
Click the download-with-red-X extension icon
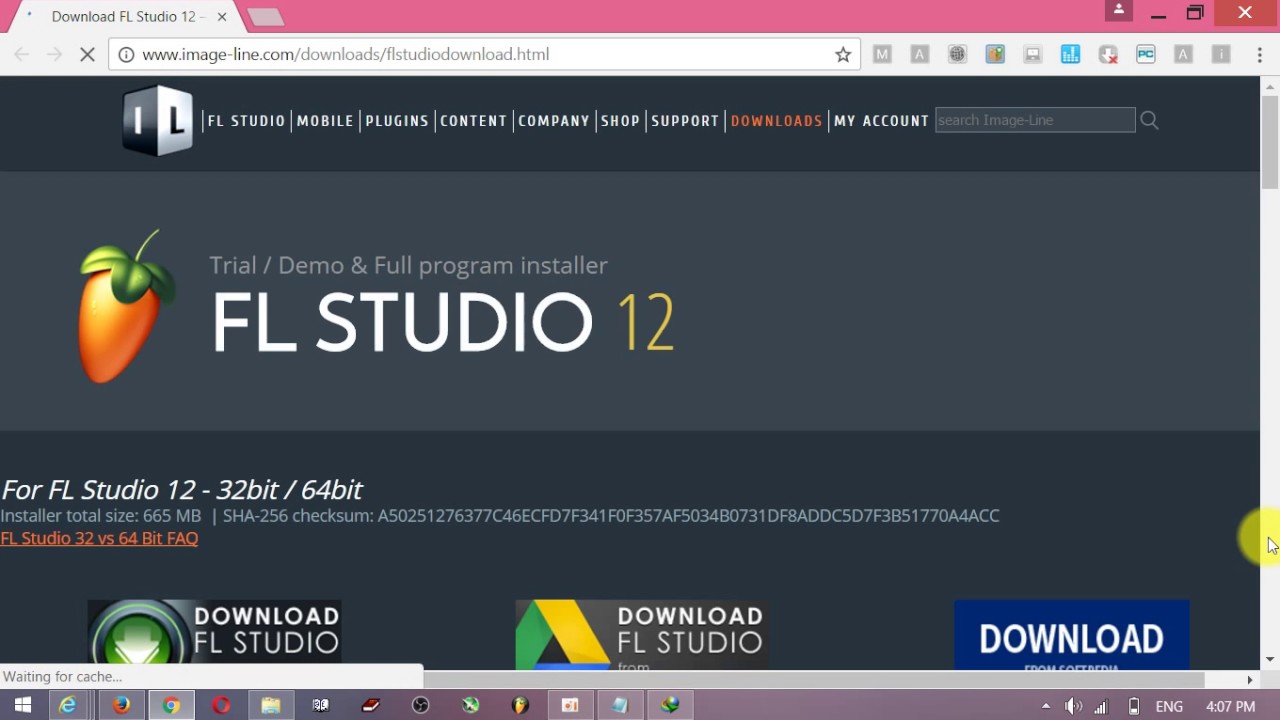(x=1108, y=55)
